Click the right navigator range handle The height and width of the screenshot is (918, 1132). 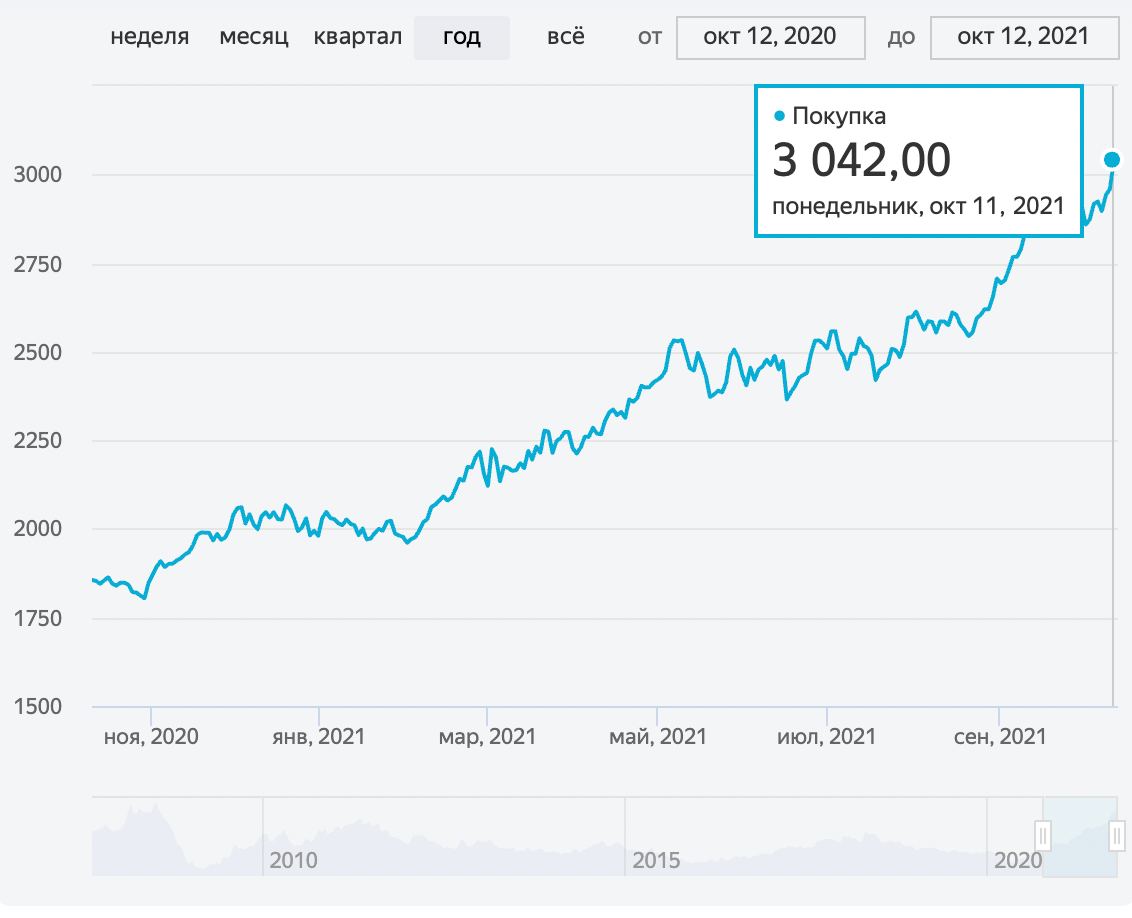click(1116, 835)
